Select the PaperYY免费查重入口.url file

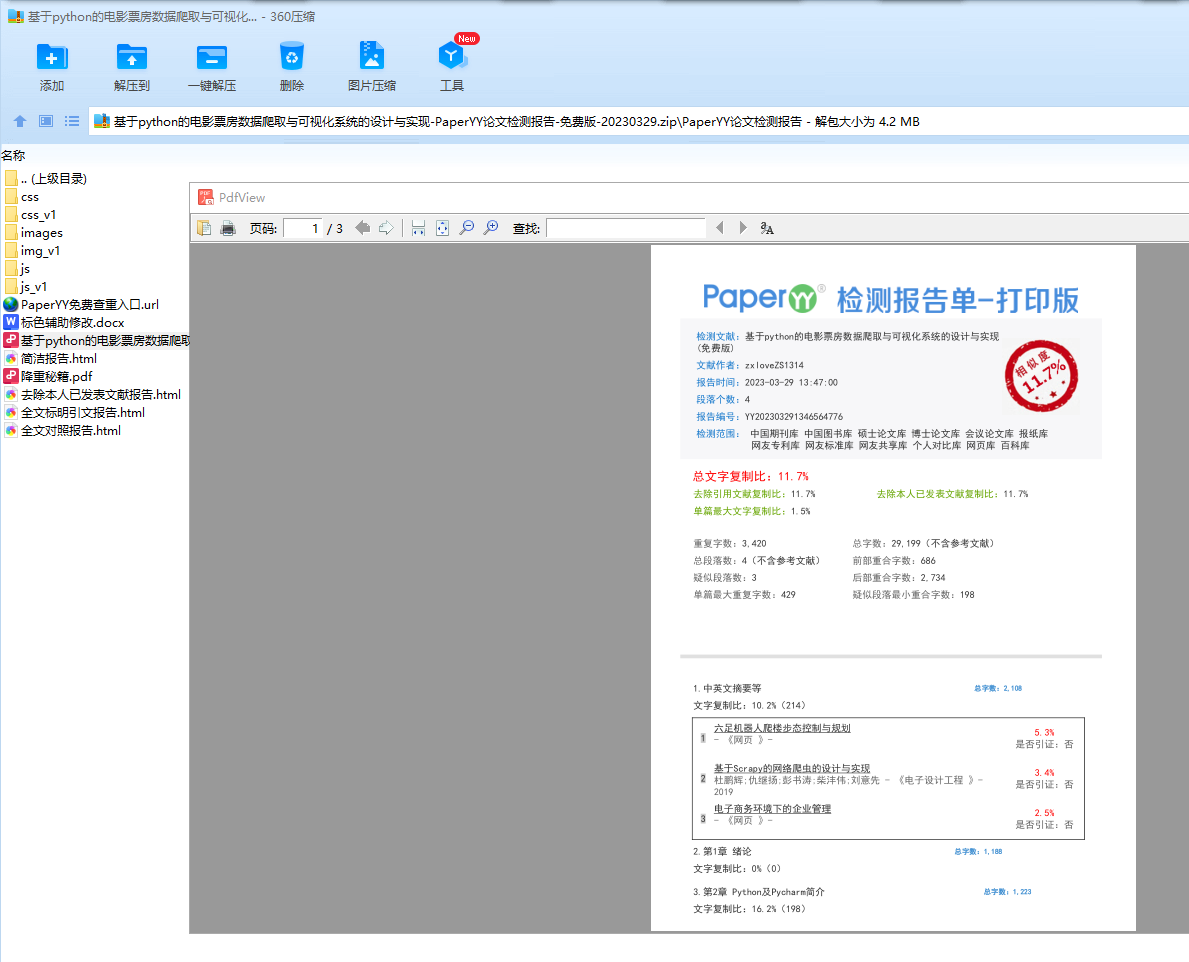click(81, 305)
